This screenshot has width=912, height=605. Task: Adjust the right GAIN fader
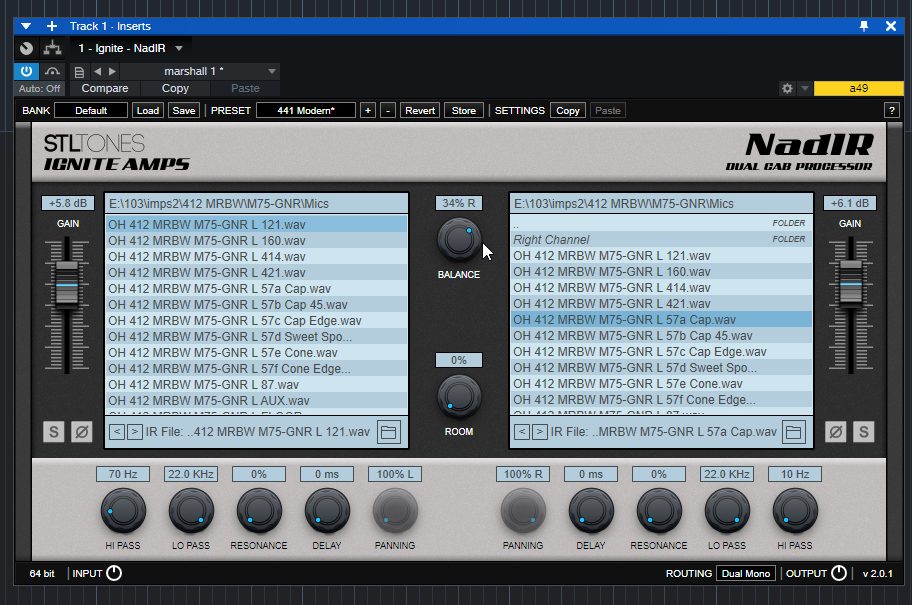coord(851,282)
